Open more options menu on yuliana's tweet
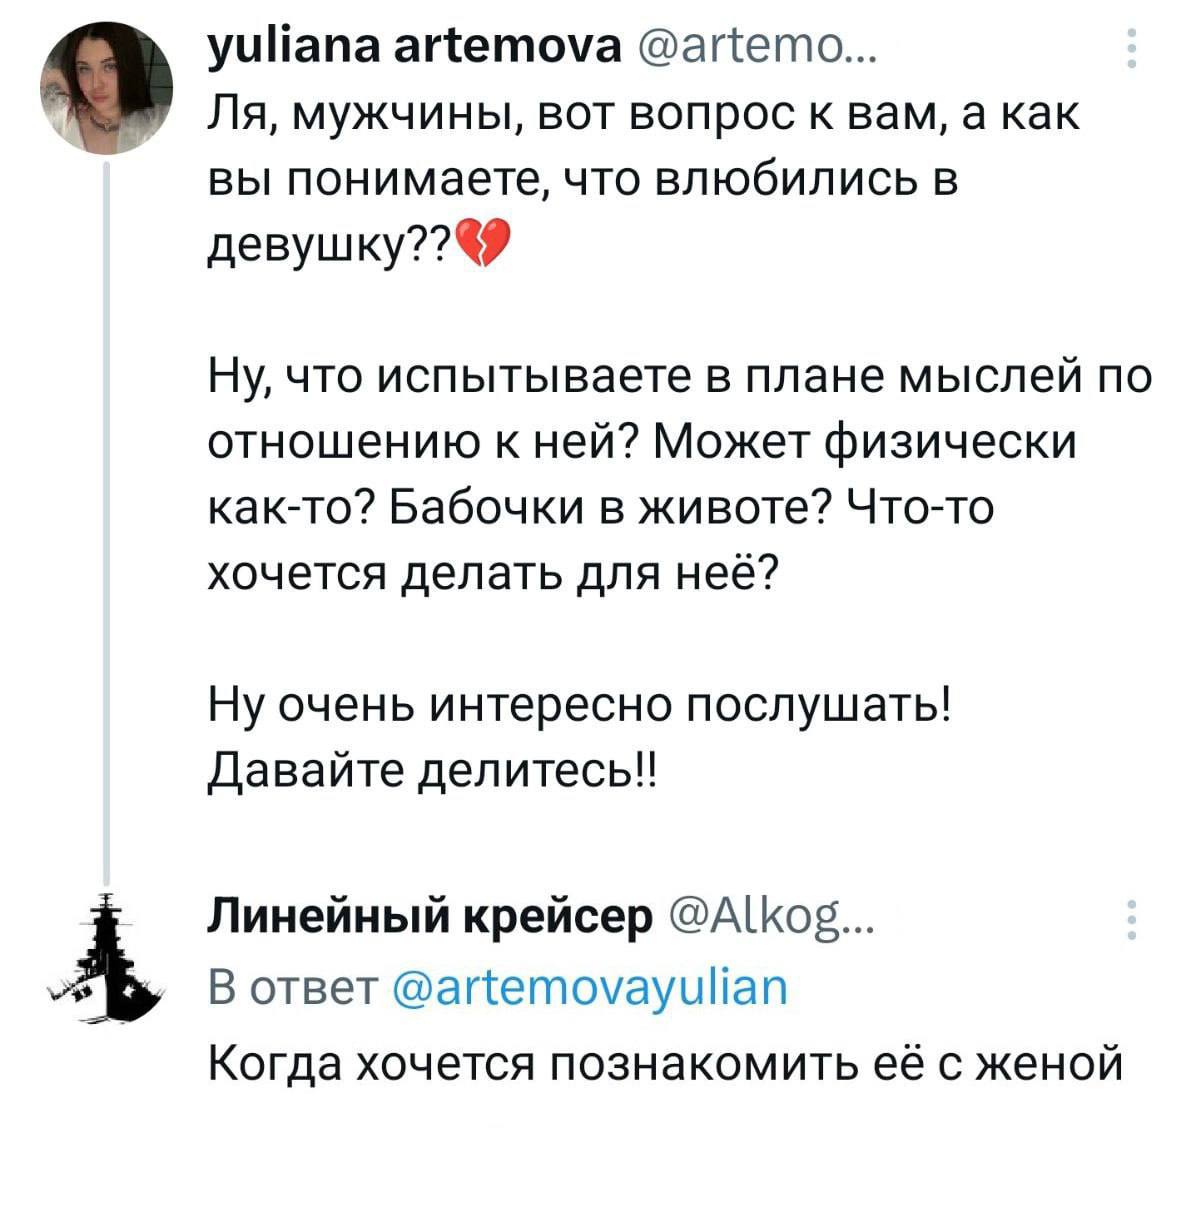 (1130, 48)
